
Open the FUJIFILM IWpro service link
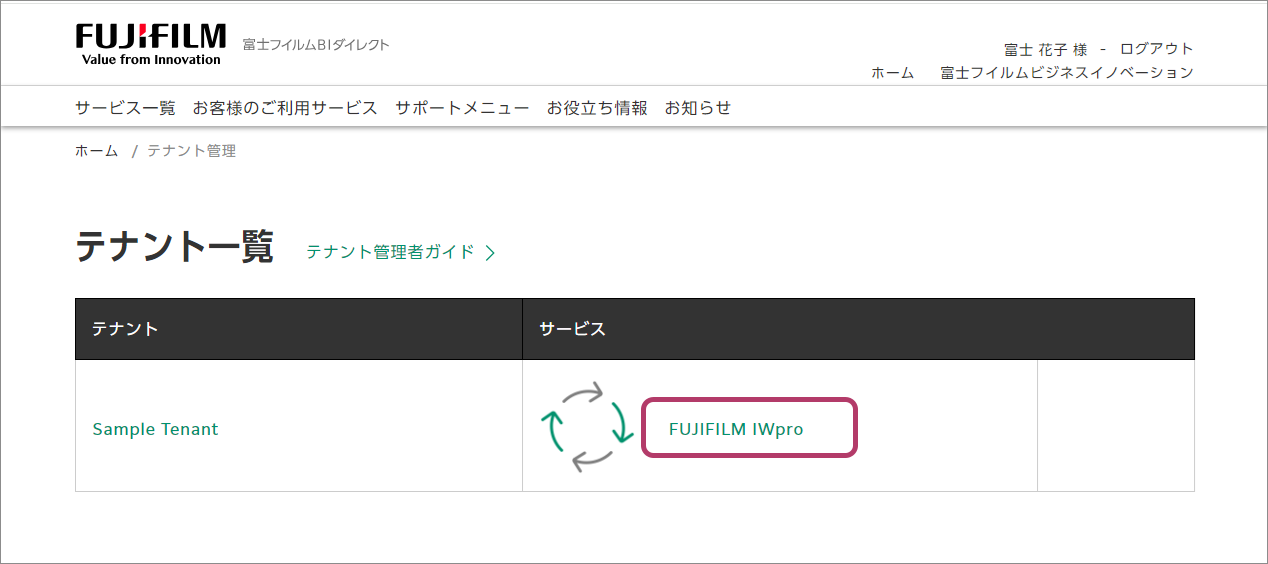[x=736, y=429]
